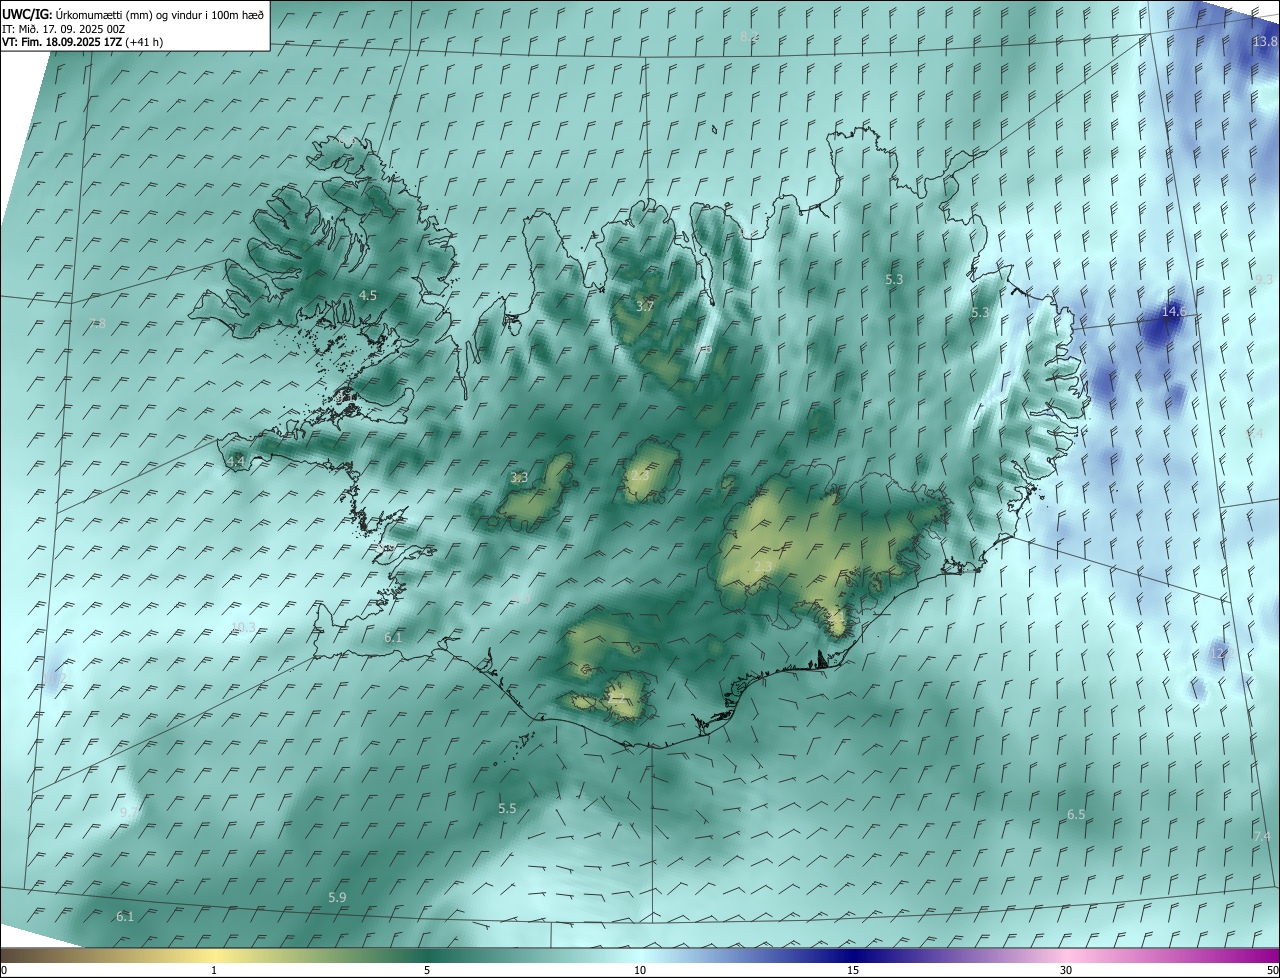Click the initial time 'IT: Mið. 17. 09. 2025 00Z'
The height and width of the screenshot is (978, 1280).
click(63, 29)
